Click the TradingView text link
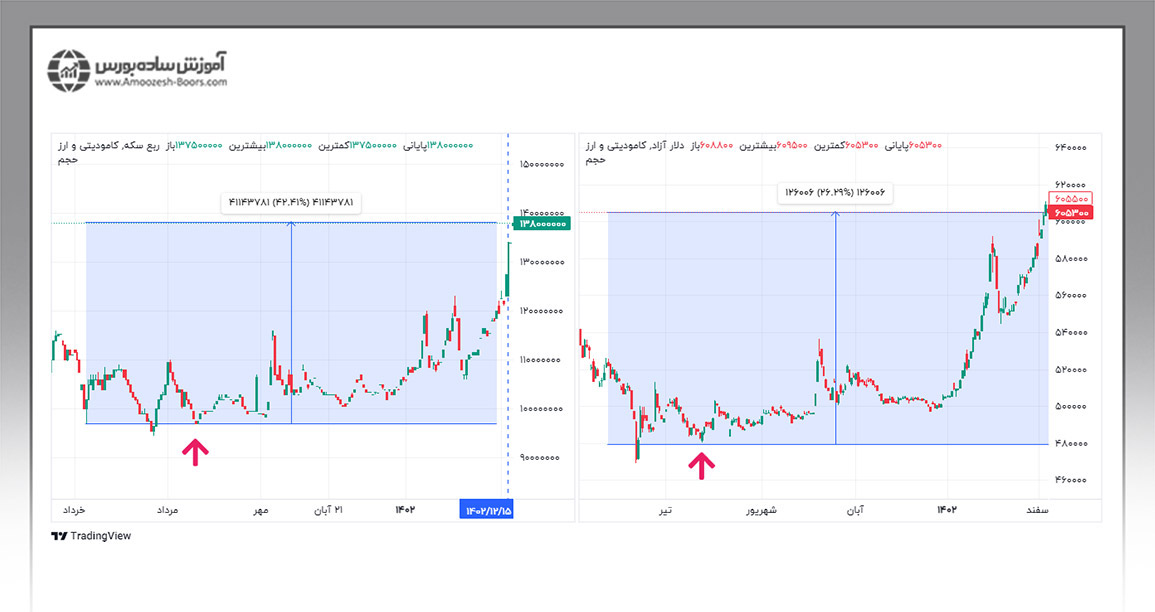The image size is (1155, 612). 100,536
